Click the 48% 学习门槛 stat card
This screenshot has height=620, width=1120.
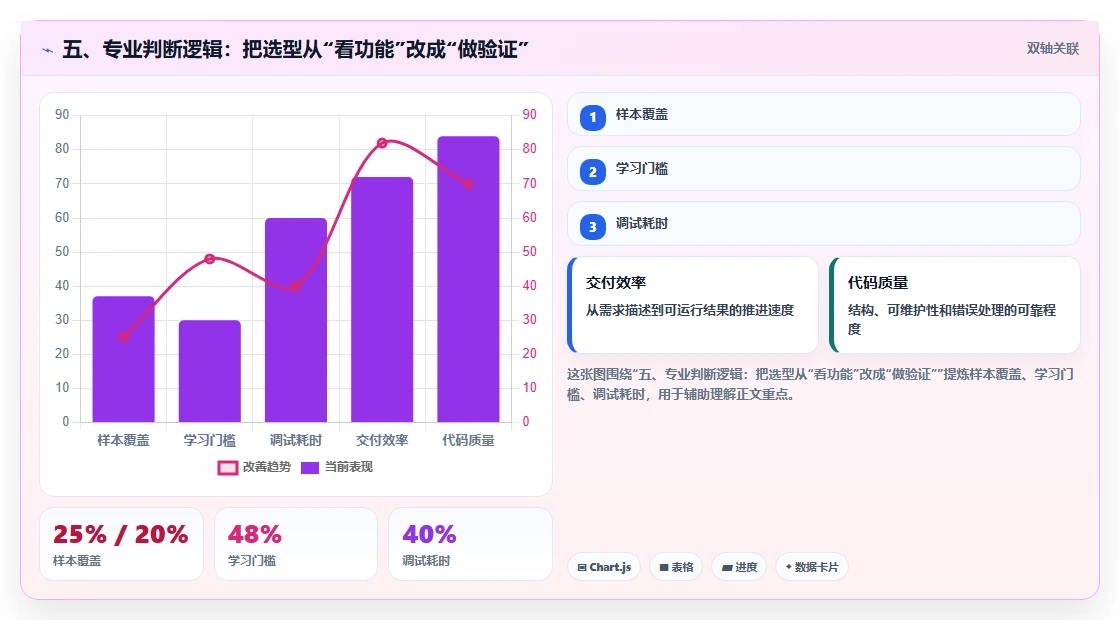[296, 544]
